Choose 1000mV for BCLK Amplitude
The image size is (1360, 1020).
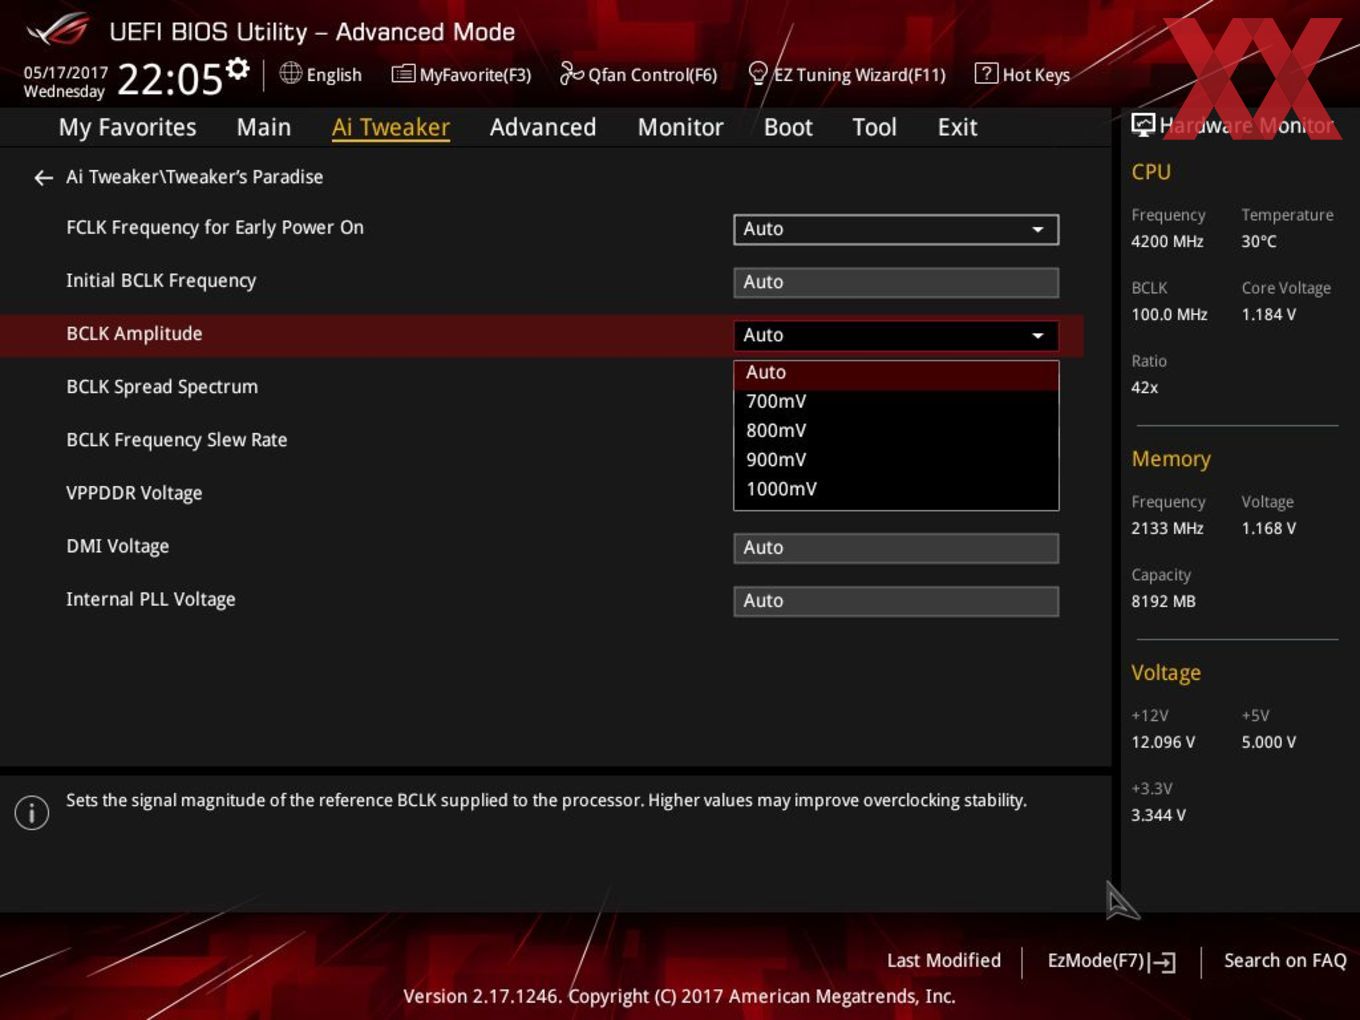[896, 489]
